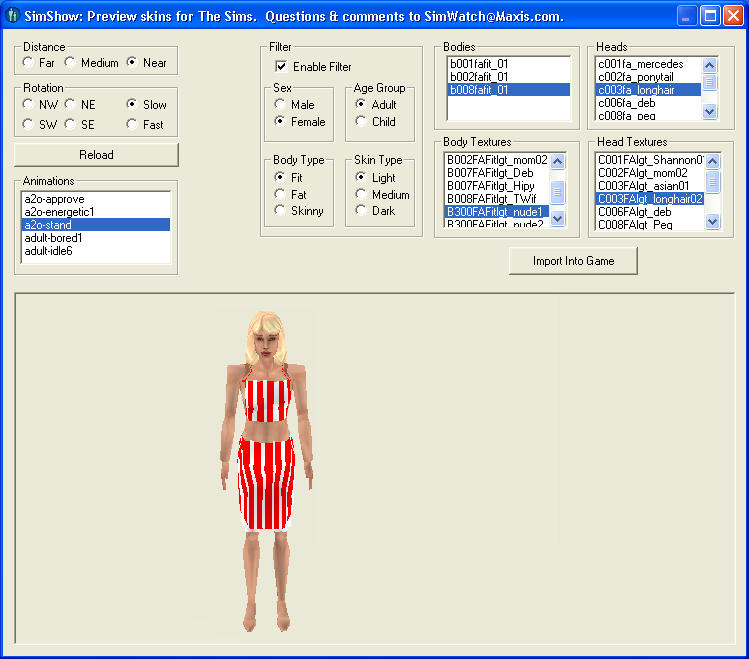The image size is (749, 659).
Task: Choose Light skin type
Action: 375,178
